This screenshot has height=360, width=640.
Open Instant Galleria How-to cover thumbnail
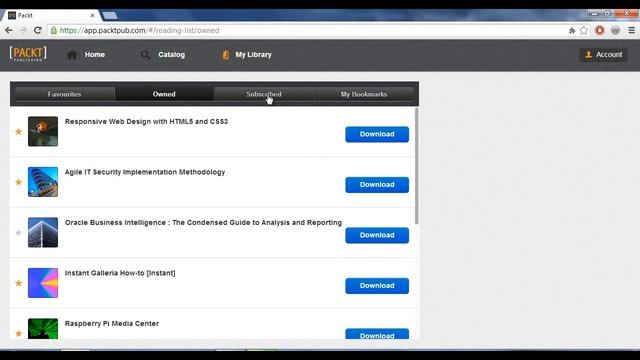pos(43,283)
